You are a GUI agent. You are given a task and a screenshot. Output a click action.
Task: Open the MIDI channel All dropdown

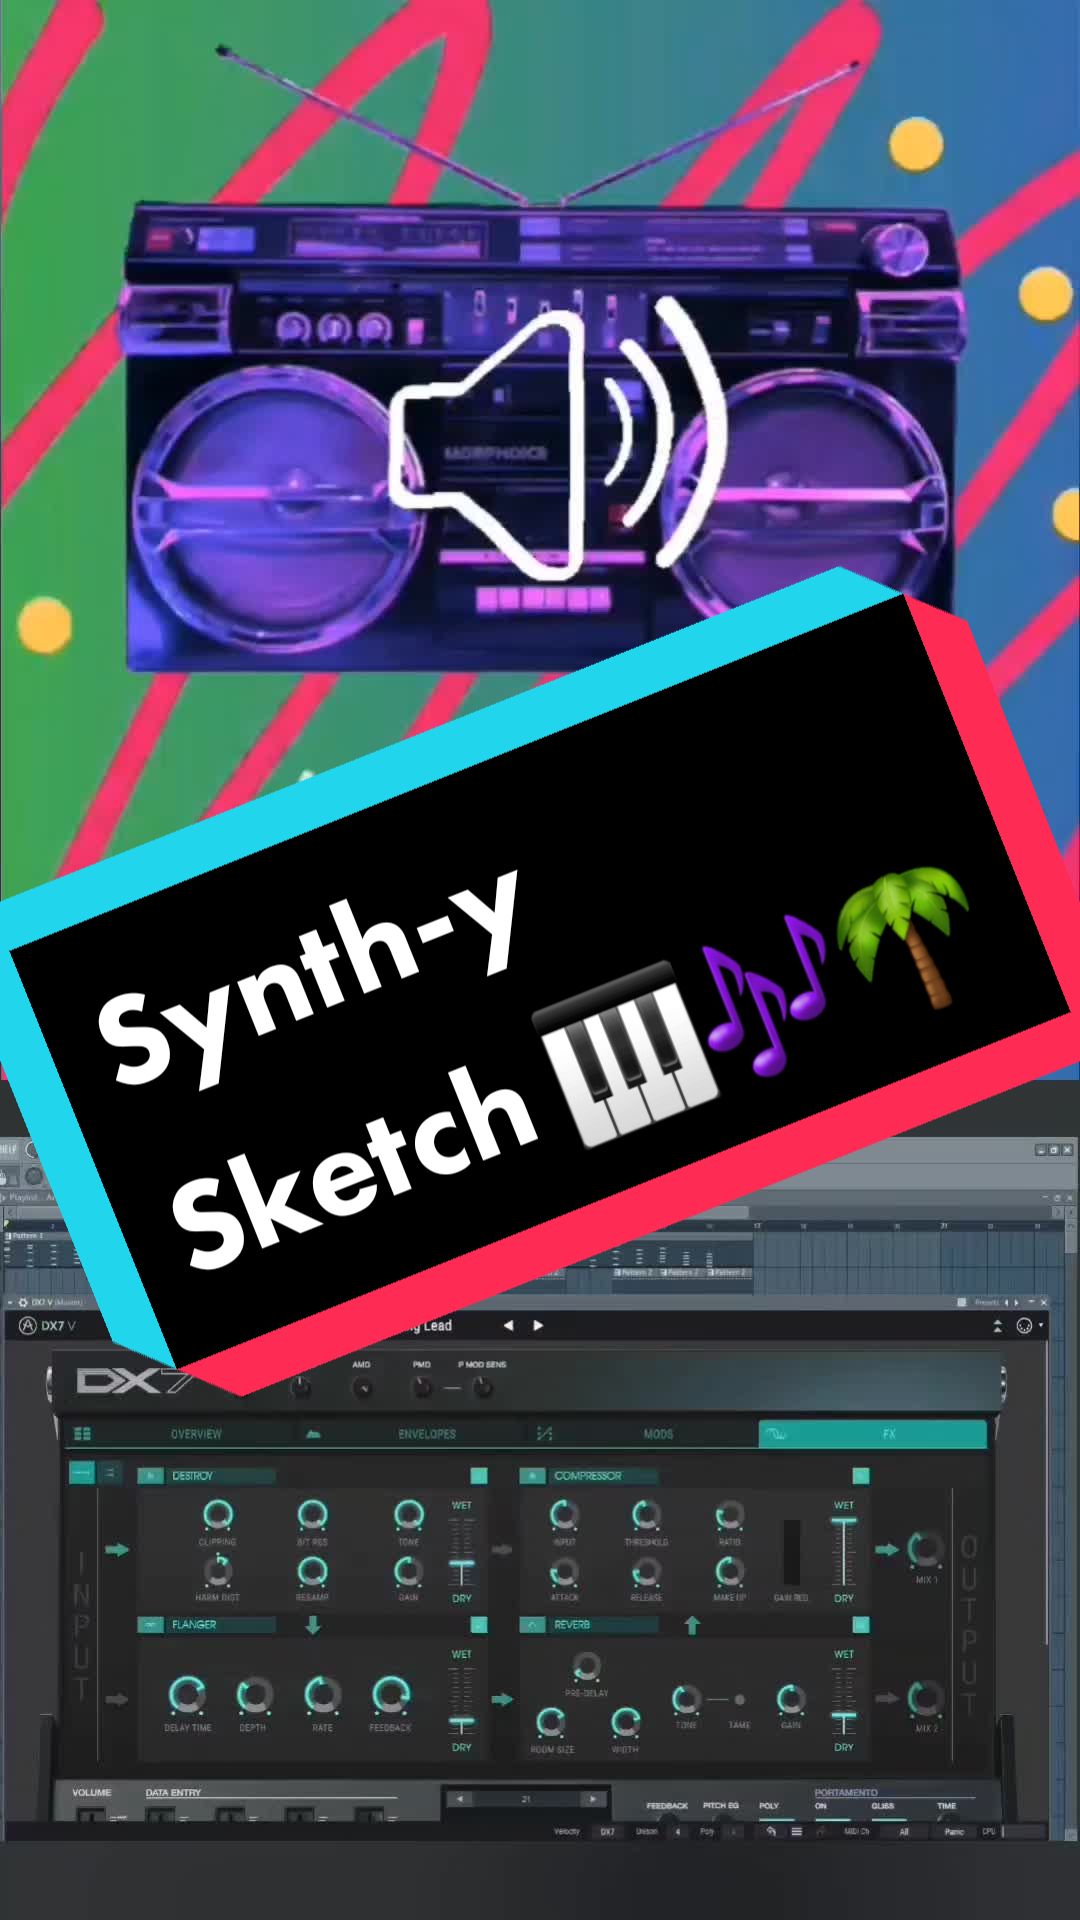[904, 1832]
